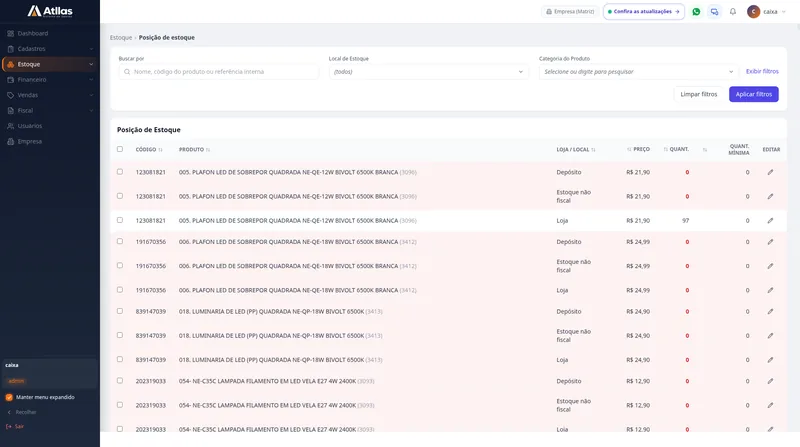This screenshot has width=800, height=447.
Task: Click the Atlas logo
Action: [x=50, y=11]
